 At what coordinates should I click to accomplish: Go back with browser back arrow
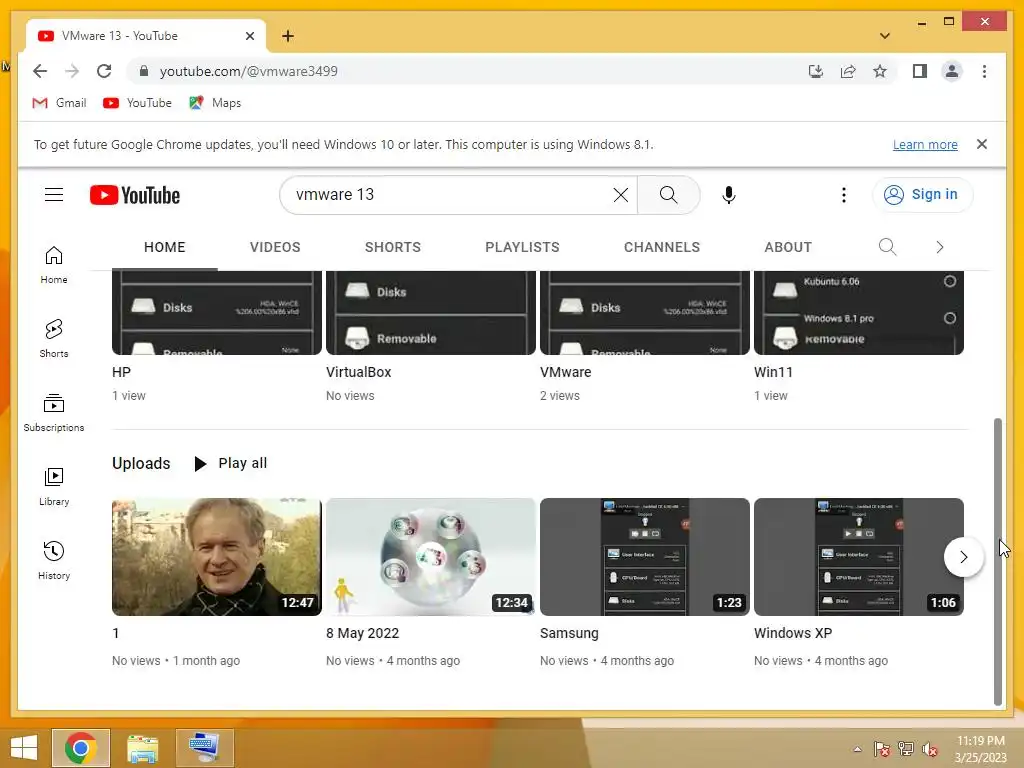(40, 71)
